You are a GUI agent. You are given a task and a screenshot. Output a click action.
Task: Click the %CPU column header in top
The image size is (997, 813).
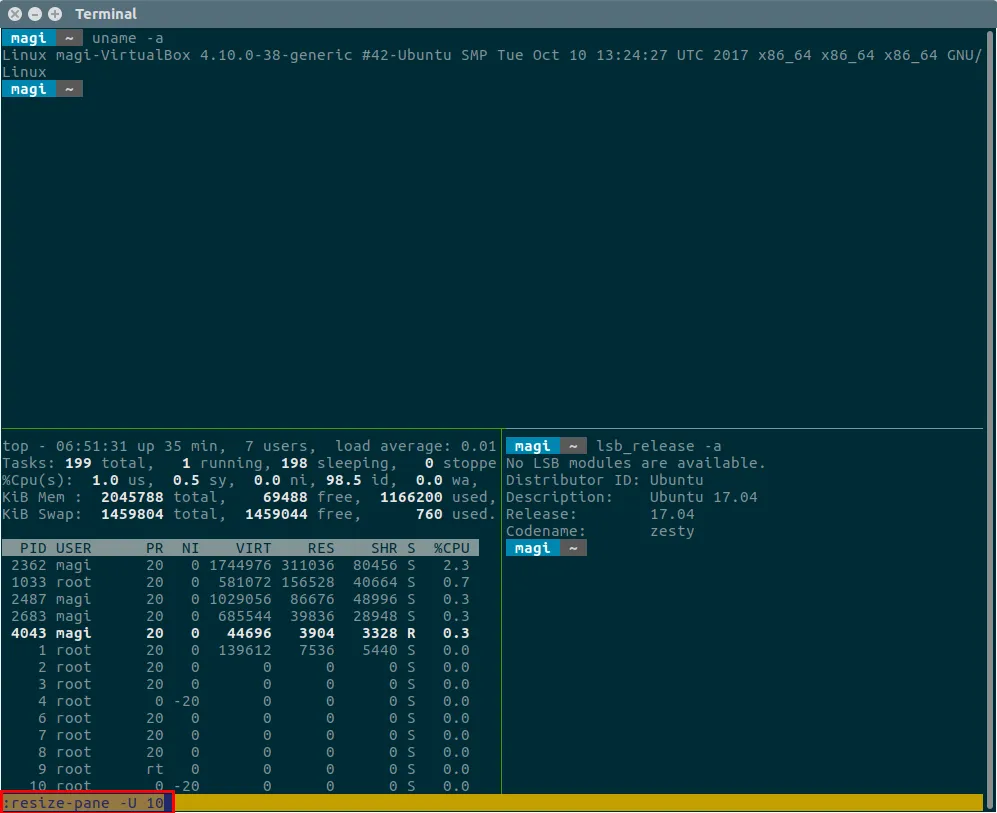451,548
